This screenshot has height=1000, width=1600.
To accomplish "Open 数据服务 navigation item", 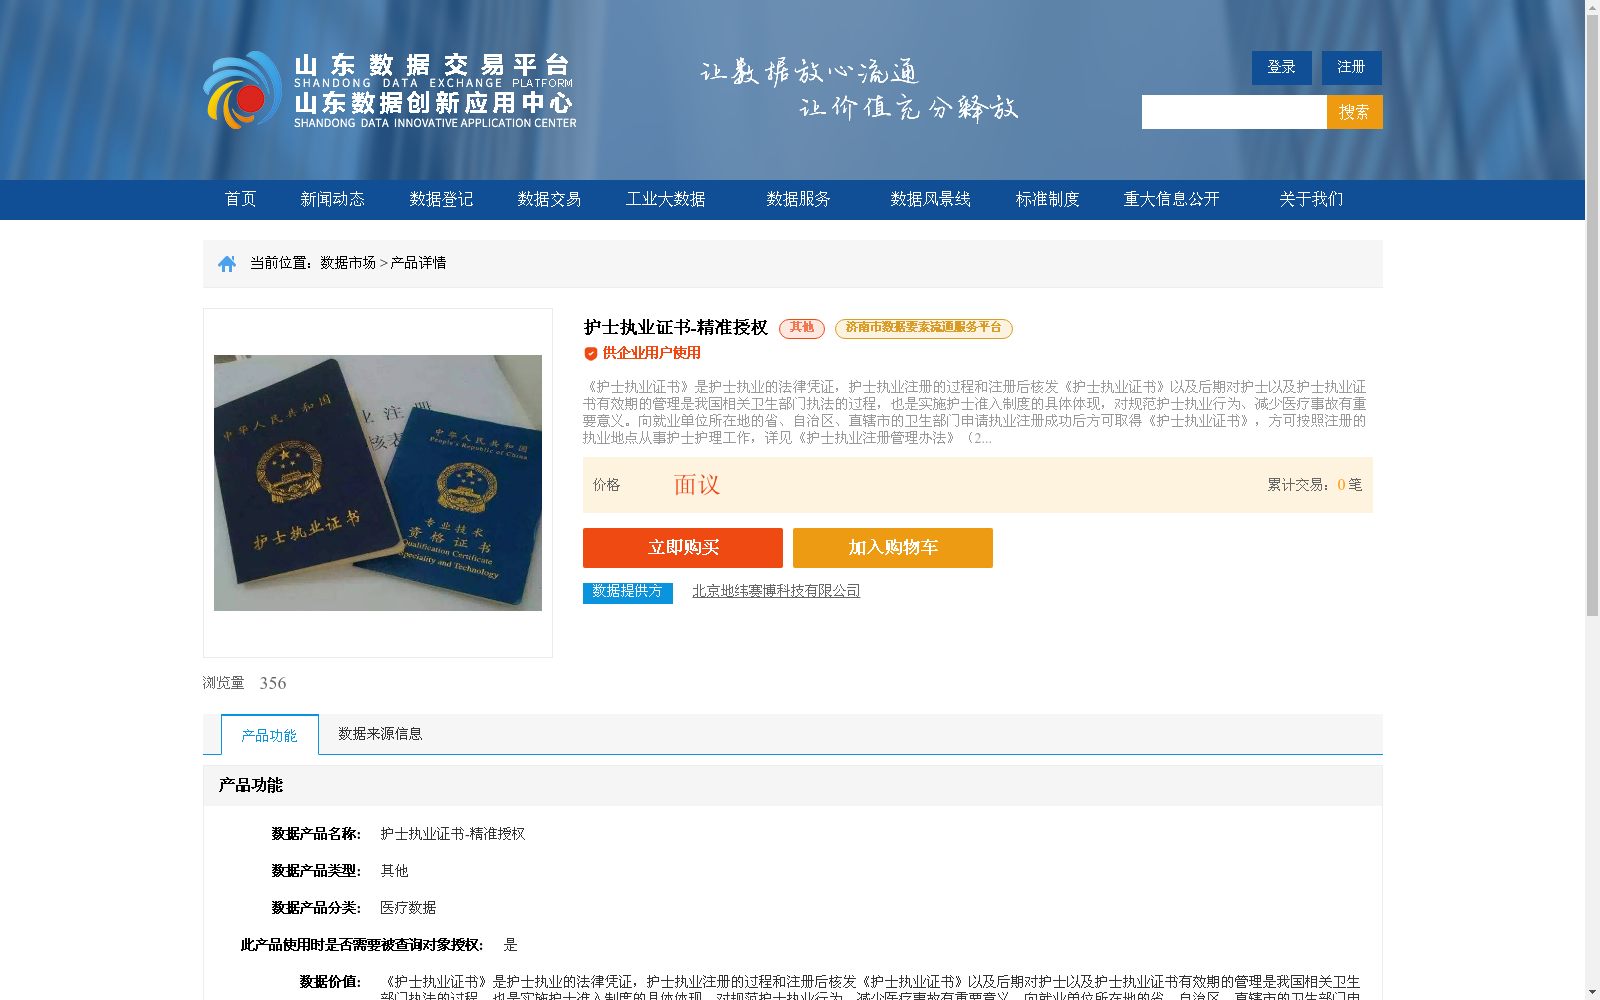I will [798, 199].
